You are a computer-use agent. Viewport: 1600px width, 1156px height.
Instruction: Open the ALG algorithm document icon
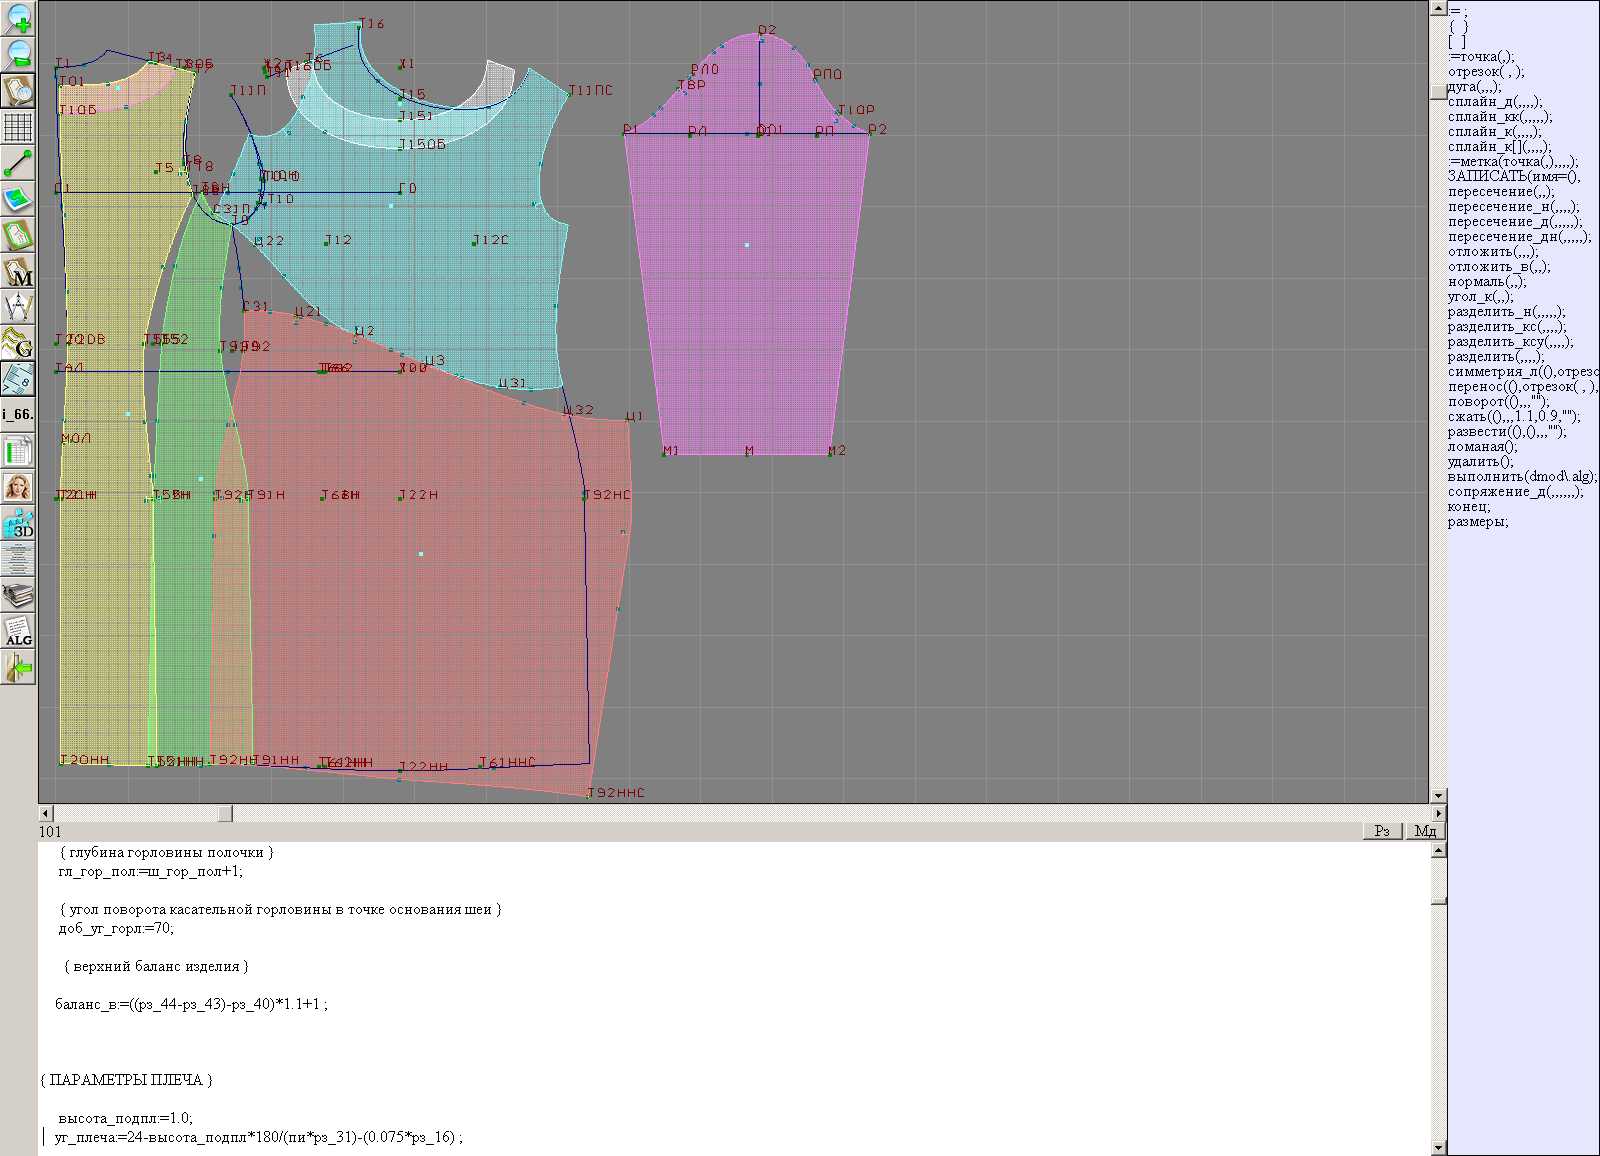coord(18,631)
